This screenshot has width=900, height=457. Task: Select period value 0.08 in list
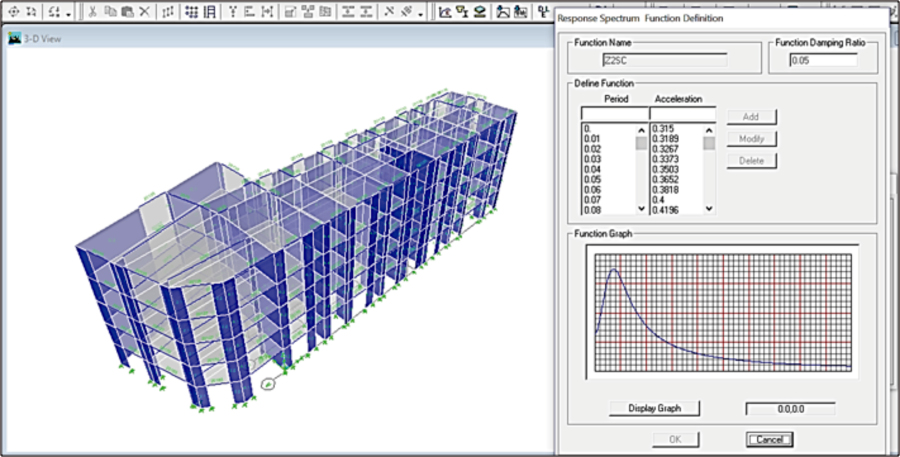592,210
